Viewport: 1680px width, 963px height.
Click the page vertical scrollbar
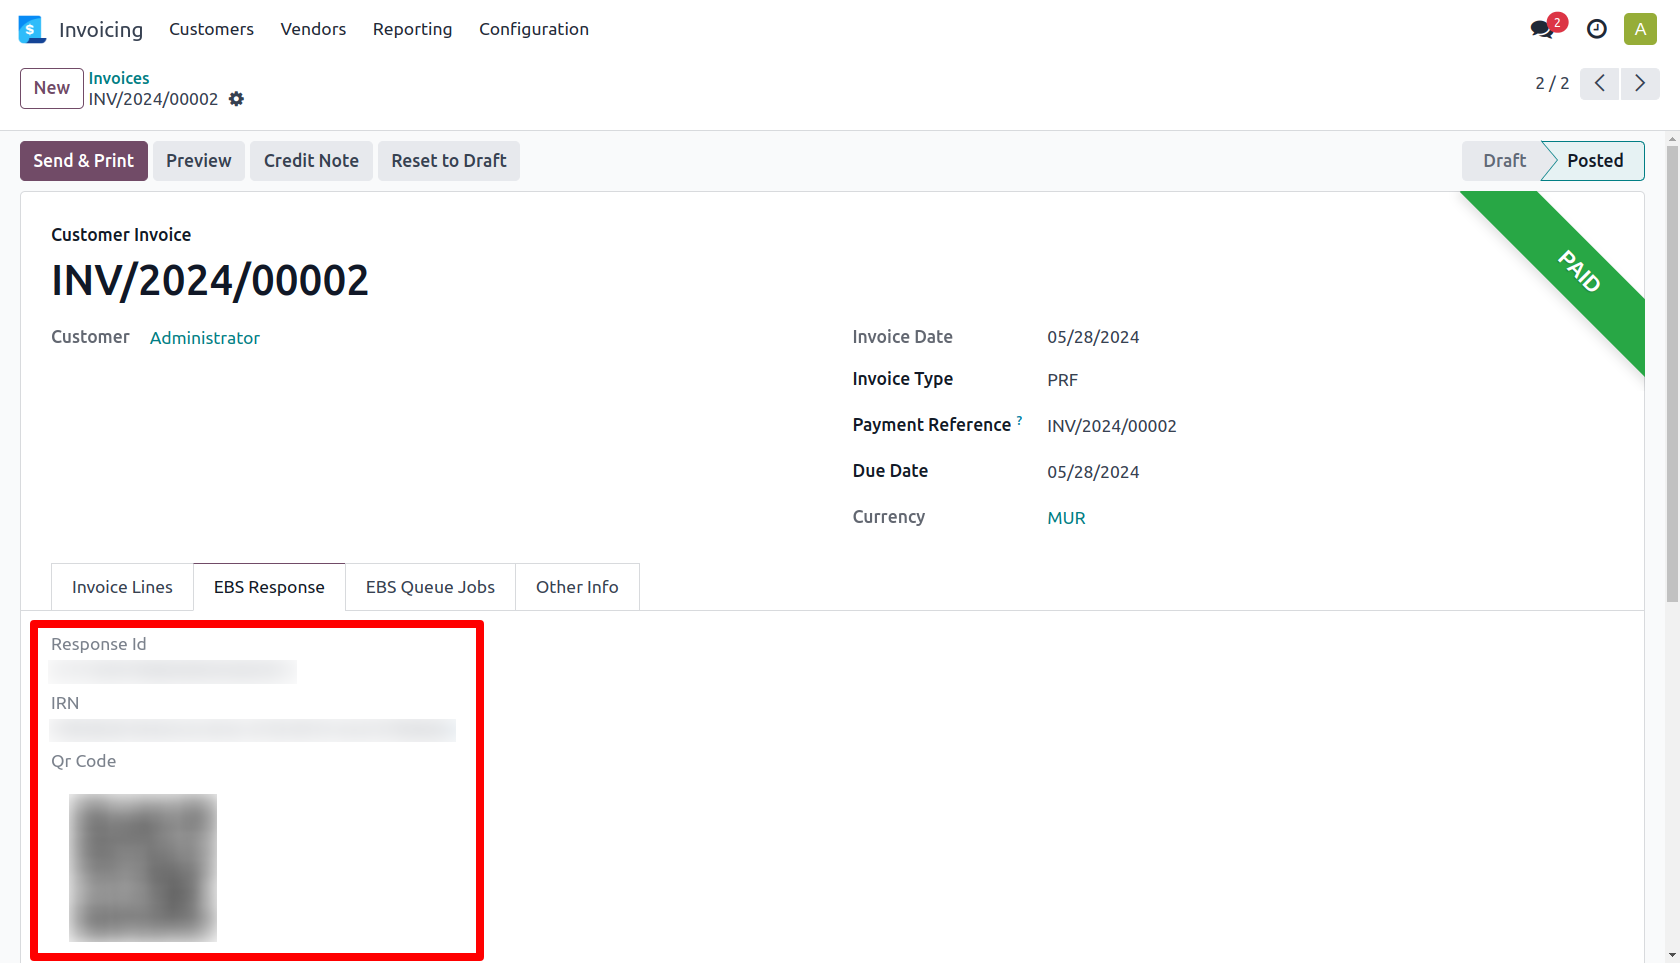[1672, 375]
